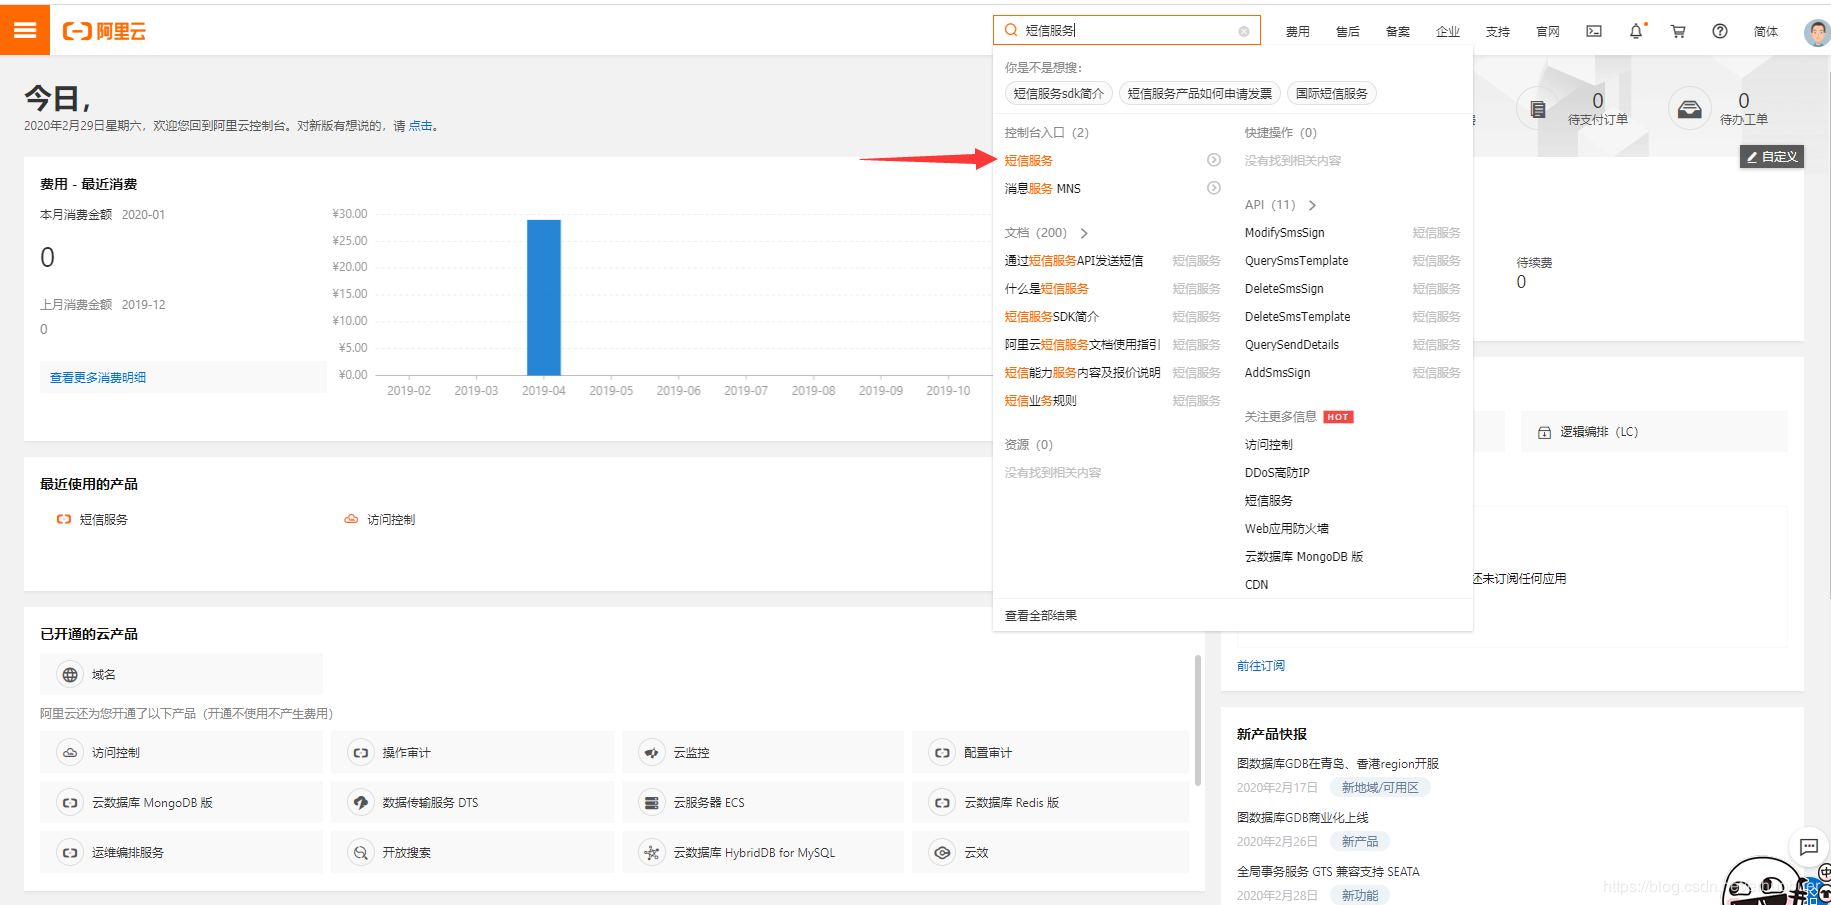This screenshot has height=905, width=1831.
Task: Click the 开放搜索 icon
Action: [361, 853]
